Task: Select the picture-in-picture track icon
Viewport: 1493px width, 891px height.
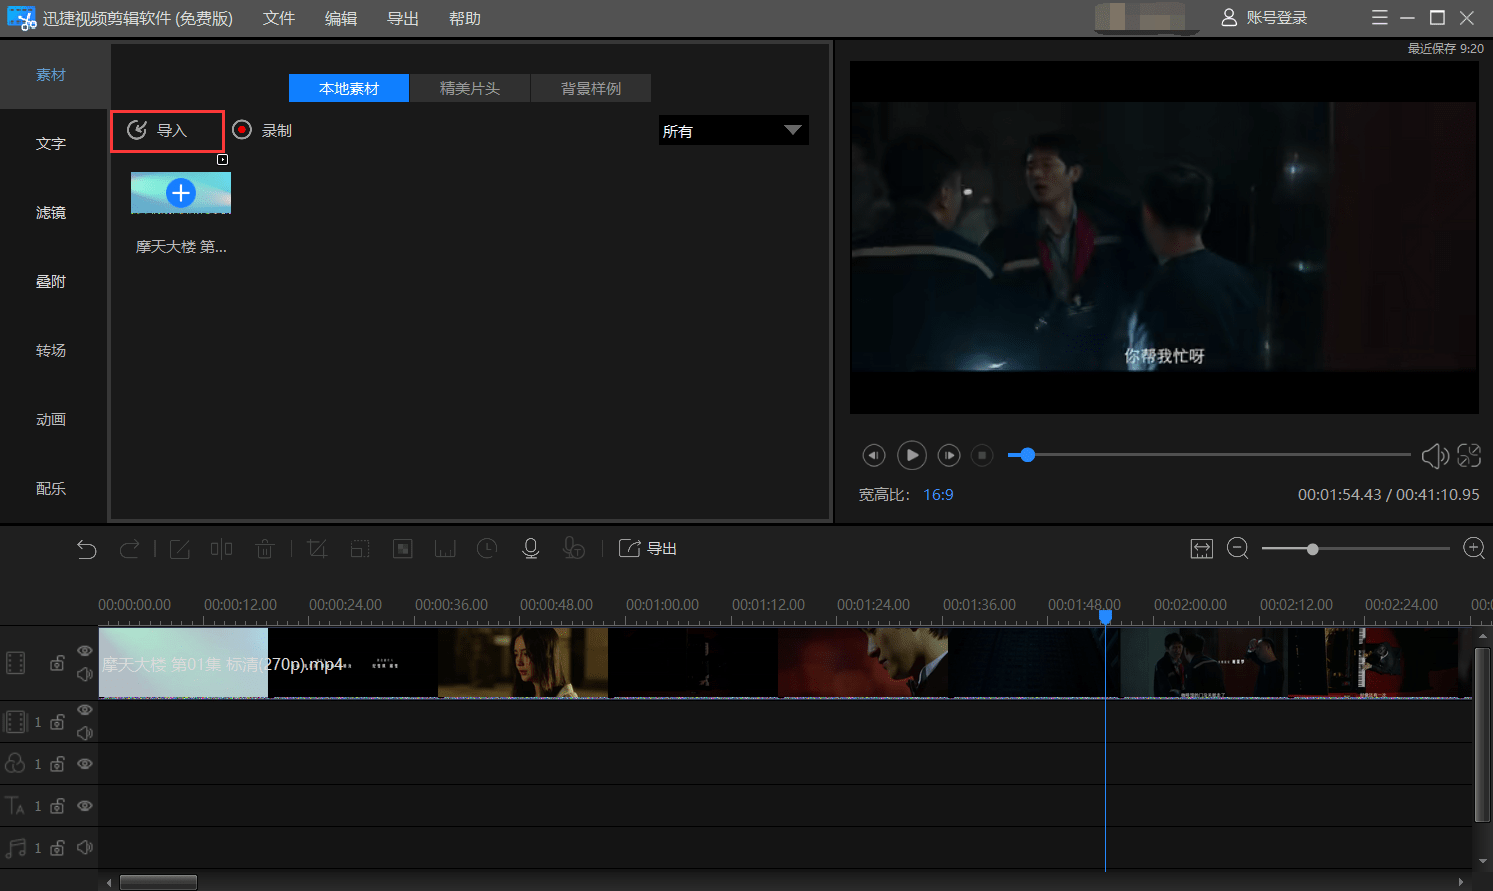Action: pyautogui.click(x=16, y=721)
